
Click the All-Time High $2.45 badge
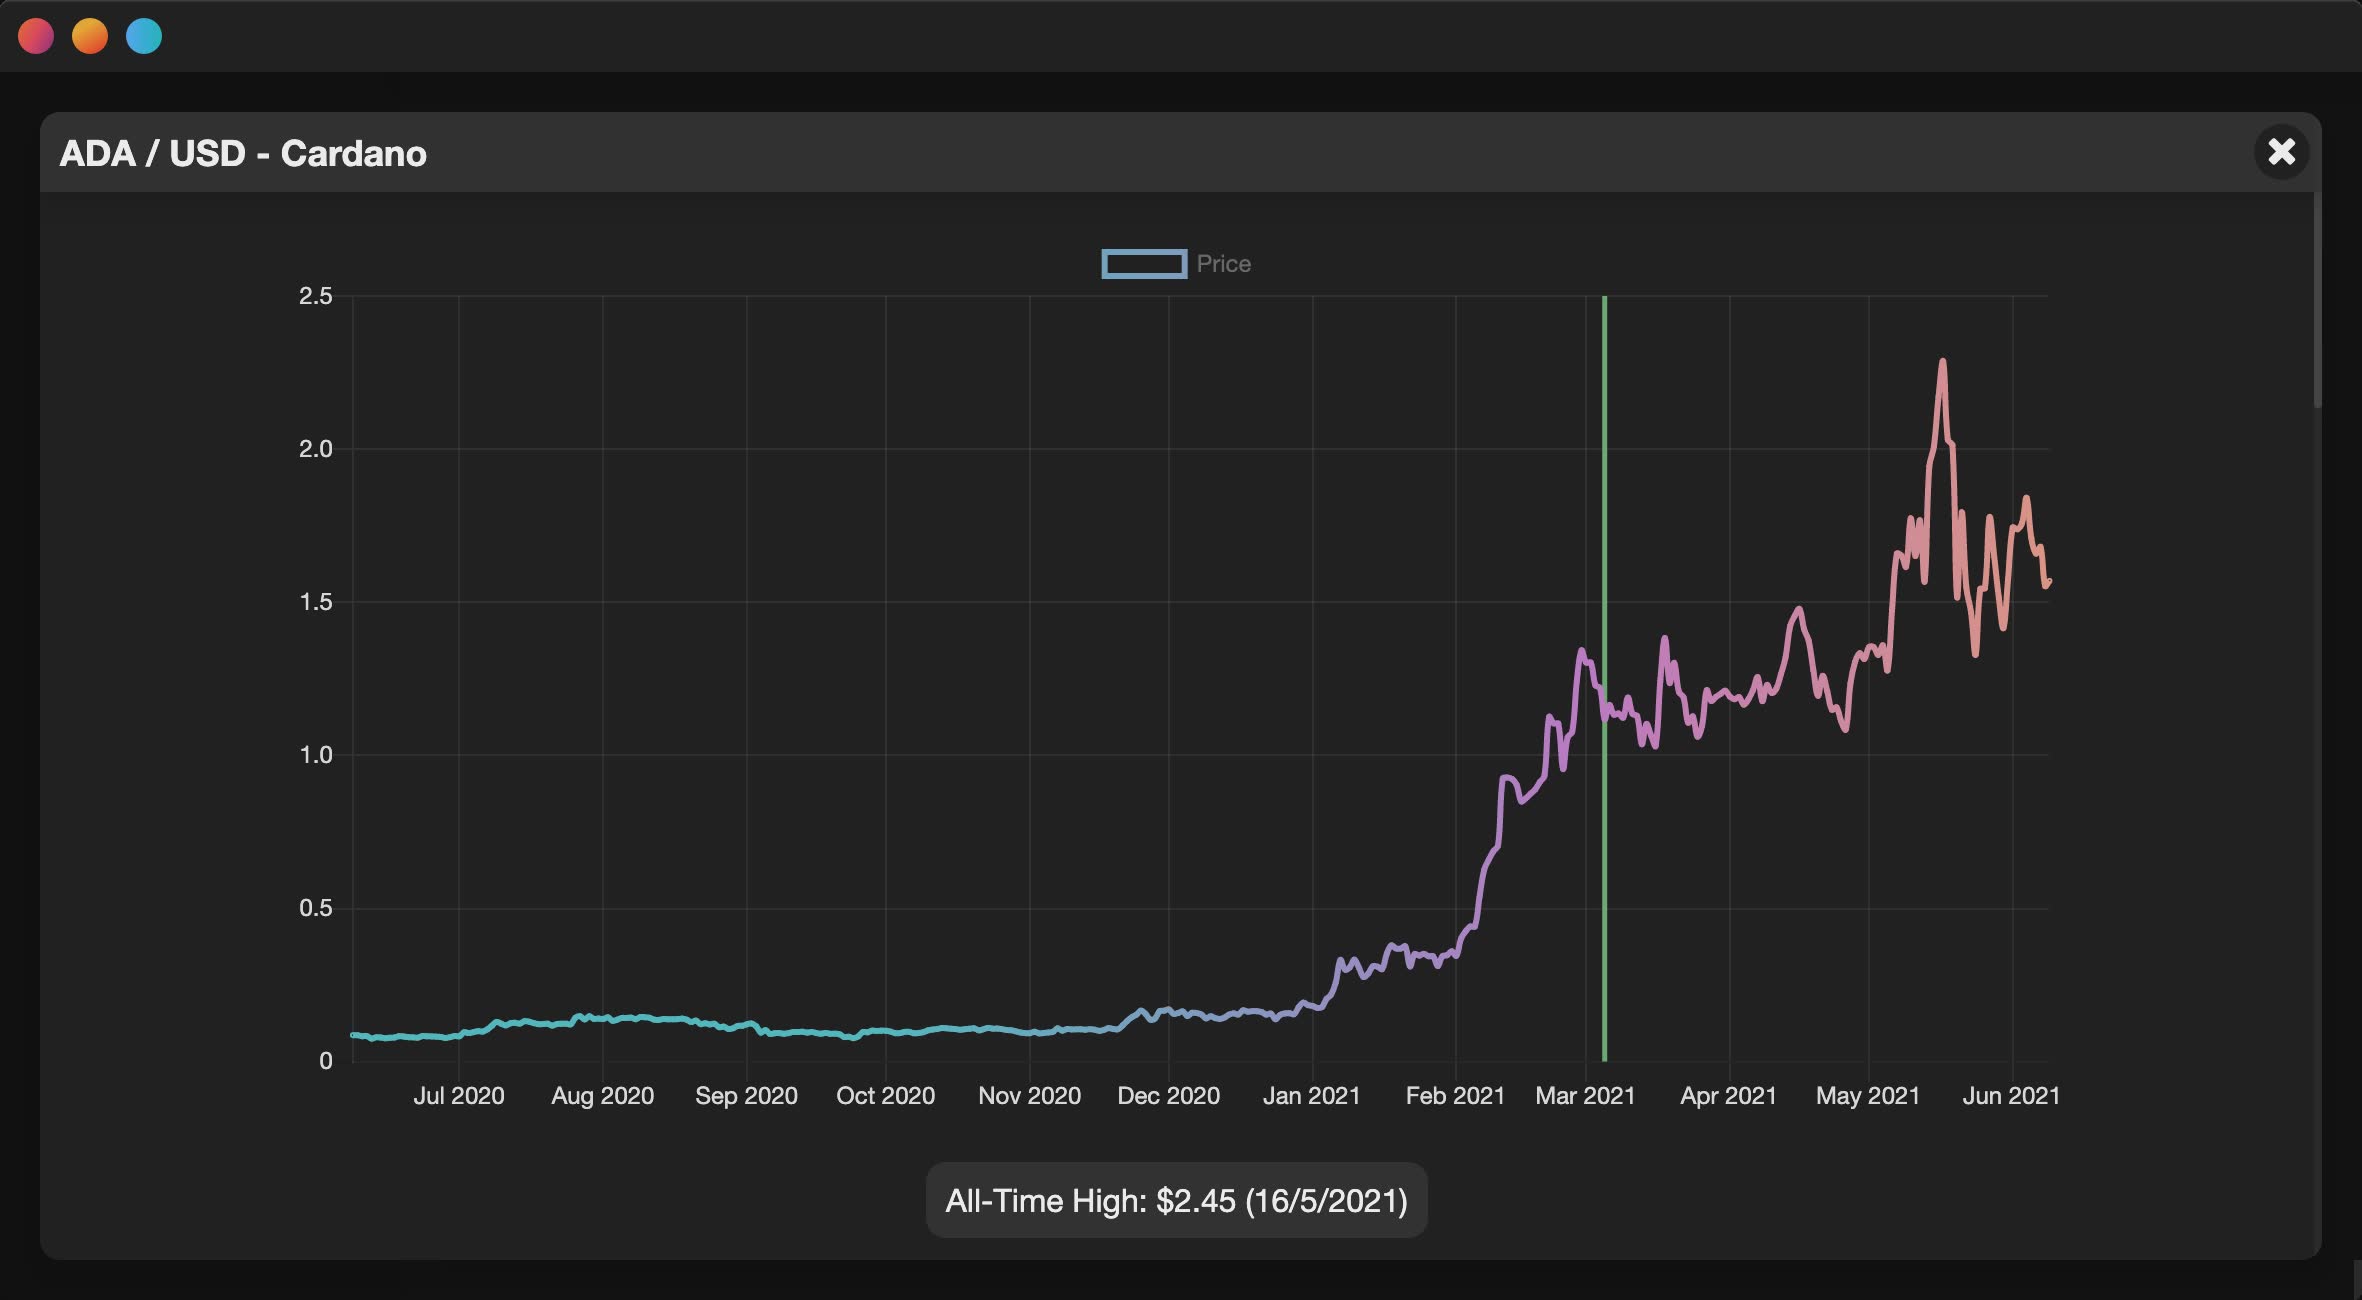[1176, 1200]
